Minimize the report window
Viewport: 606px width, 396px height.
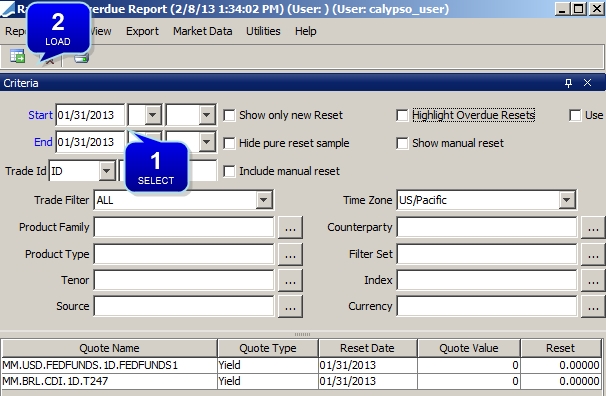tap(562, 8)
